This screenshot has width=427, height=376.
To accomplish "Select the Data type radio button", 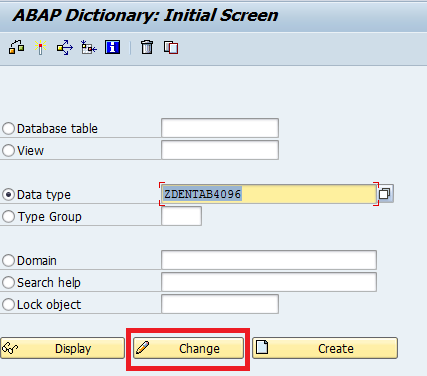I will click(8, 194).
